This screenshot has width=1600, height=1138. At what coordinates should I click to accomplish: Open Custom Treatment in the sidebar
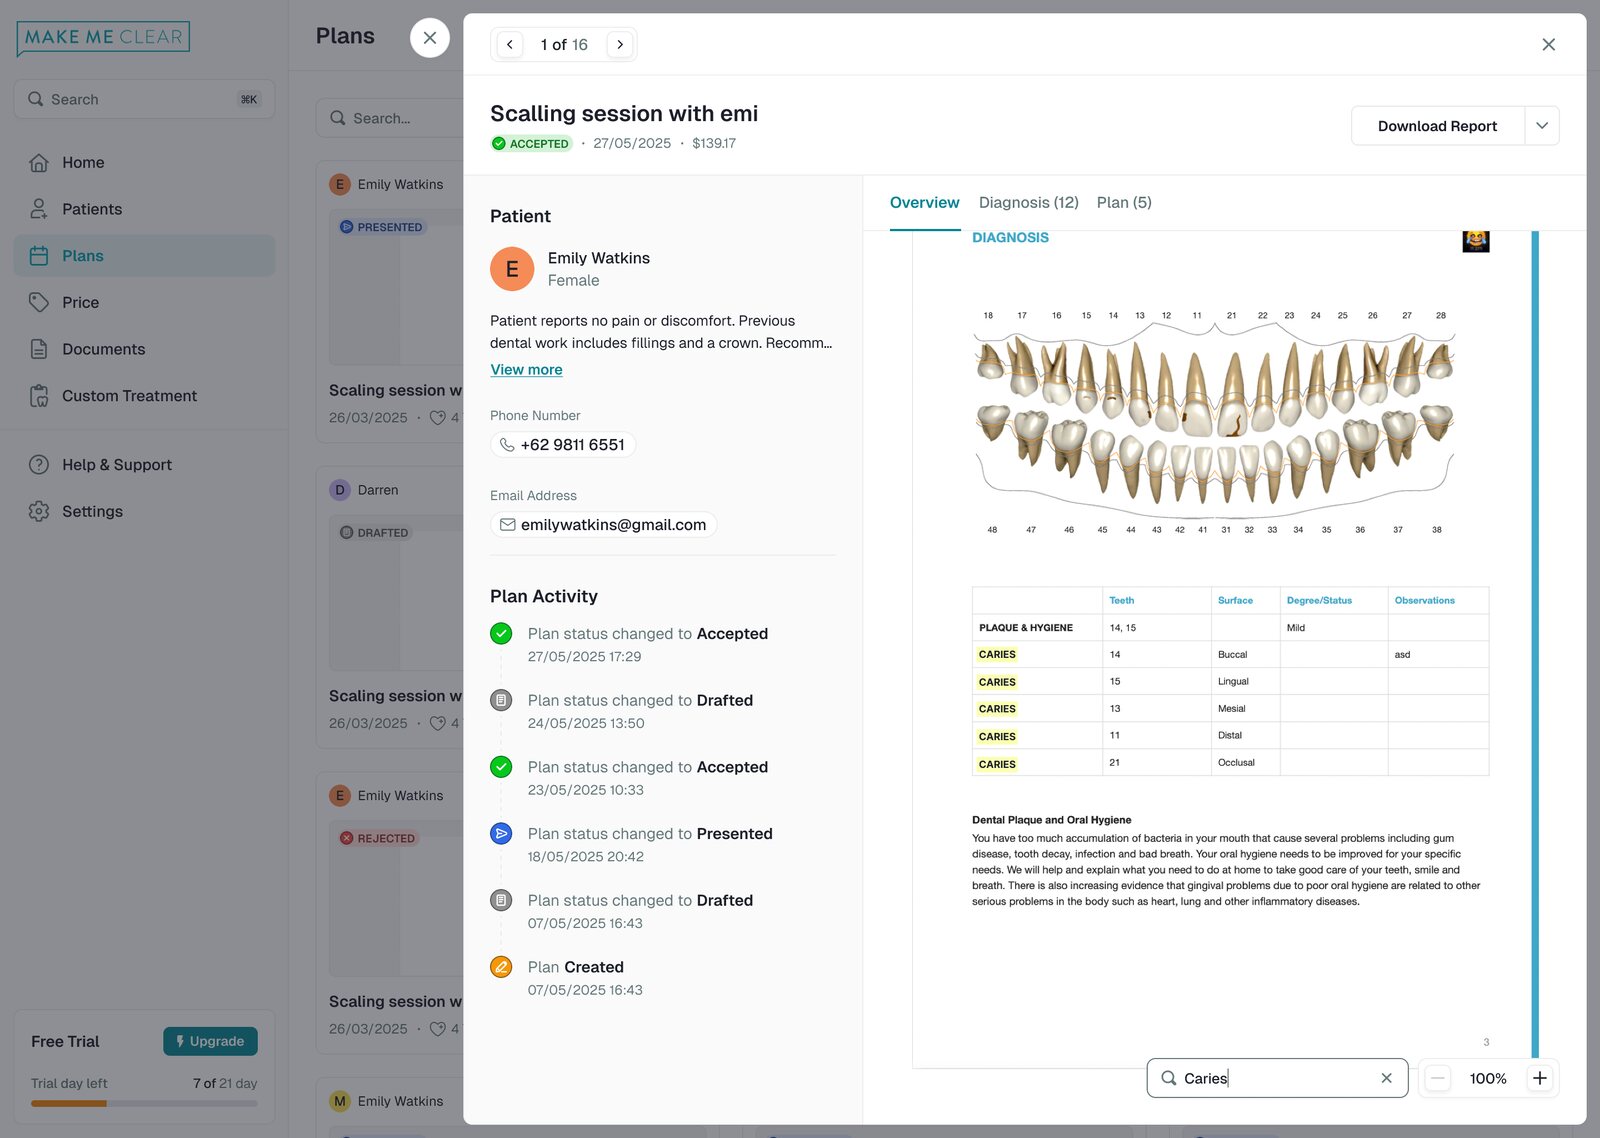(x=144, y=396)
